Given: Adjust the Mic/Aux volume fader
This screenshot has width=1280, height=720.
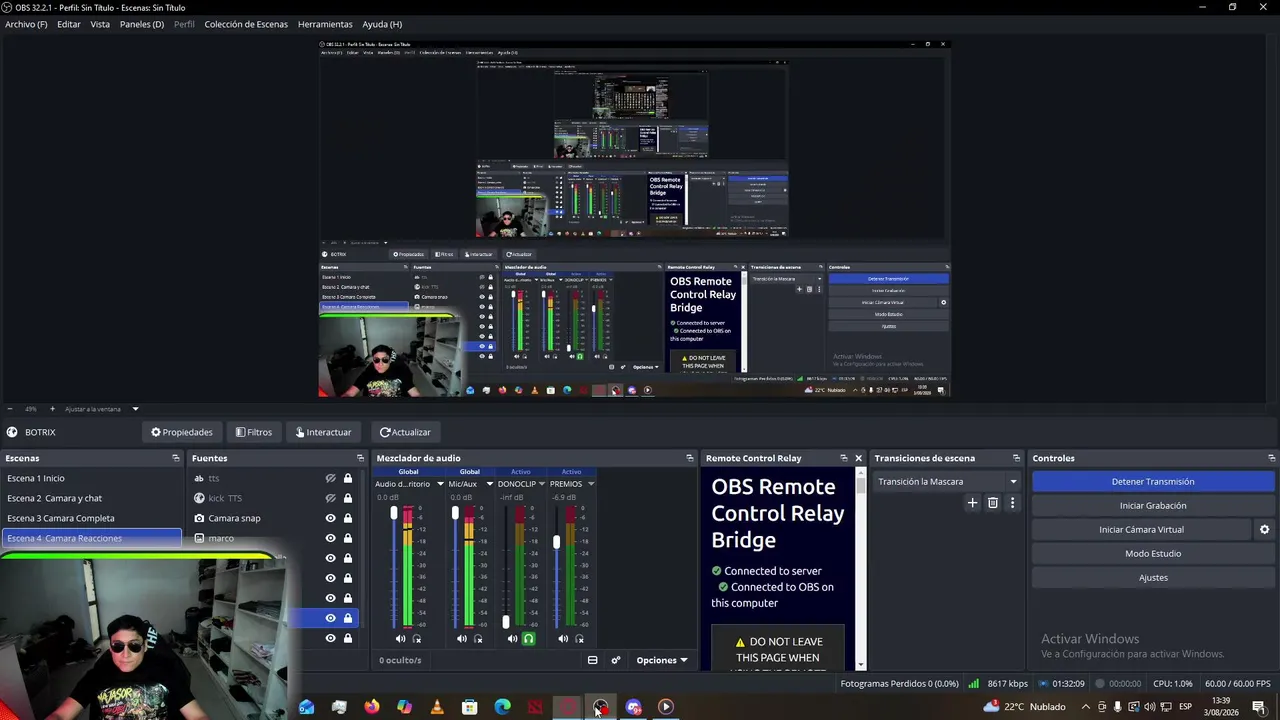Looking at the screenshot, I should (455, 513).
